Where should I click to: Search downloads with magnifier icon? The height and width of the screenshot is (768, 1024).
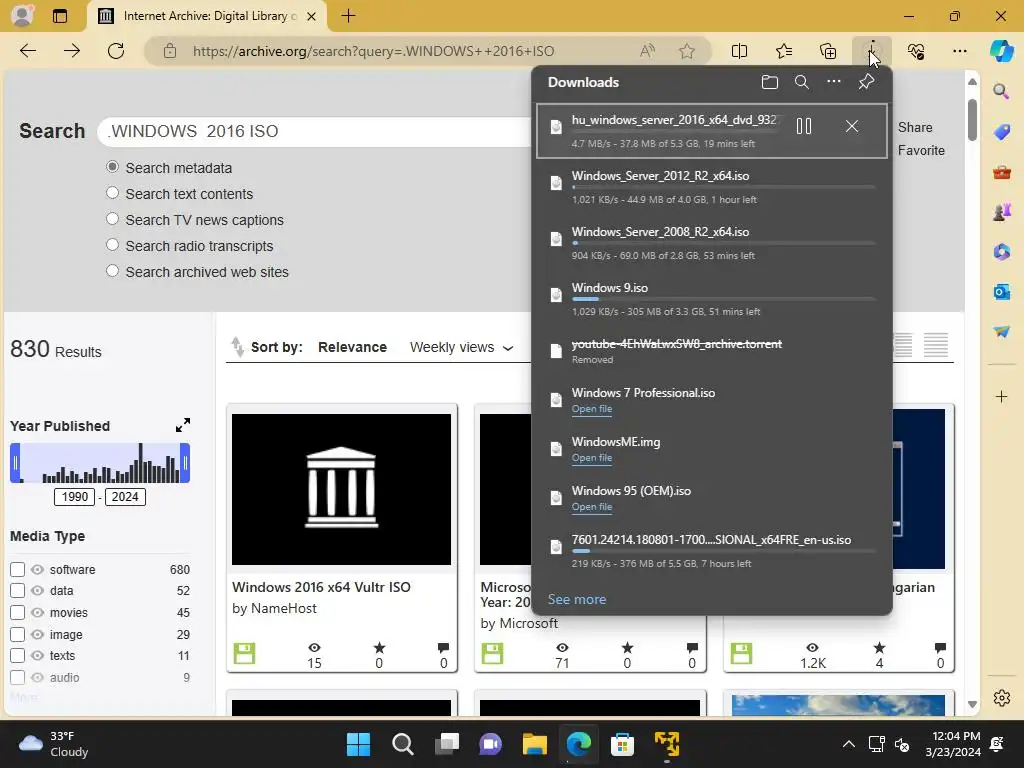pos(802,82)
